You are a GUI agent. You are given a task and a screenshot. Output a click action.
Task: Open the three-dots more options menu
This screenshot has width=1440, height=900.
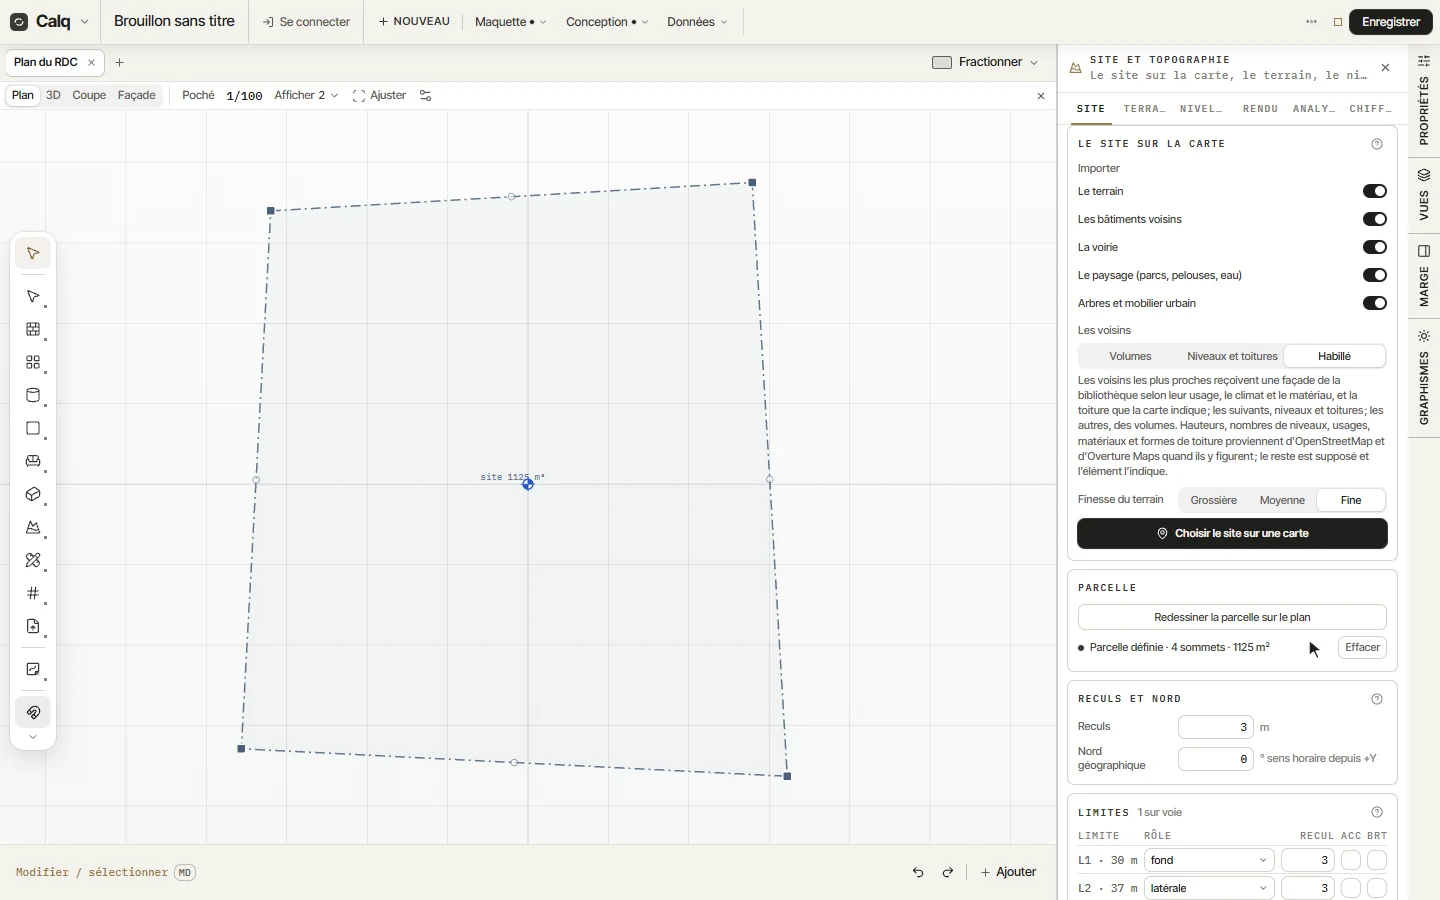tap(1312, 22)
